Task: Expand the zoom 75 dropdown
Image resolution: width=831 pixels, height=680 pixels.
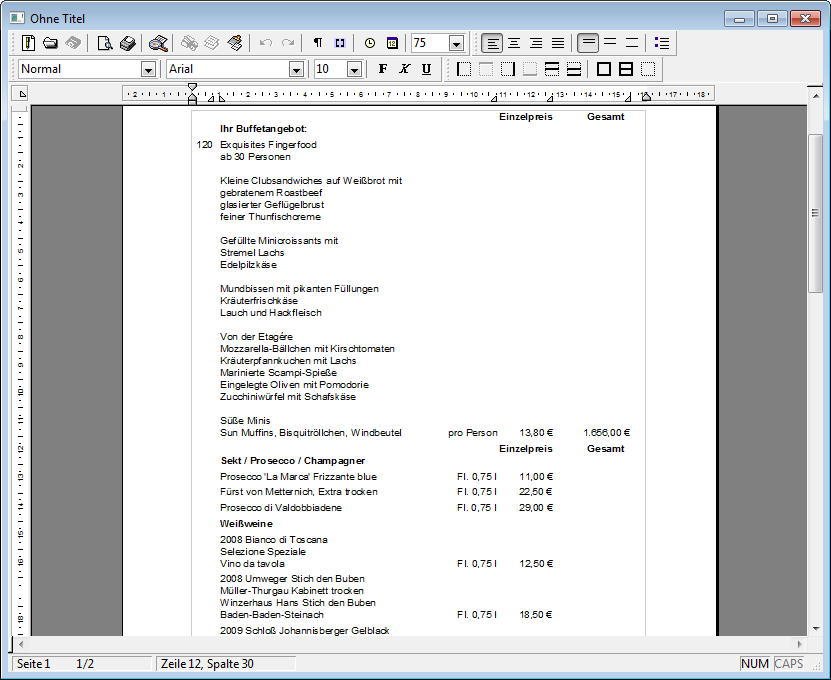Action: pyautogui.click(x=456, y=43)
